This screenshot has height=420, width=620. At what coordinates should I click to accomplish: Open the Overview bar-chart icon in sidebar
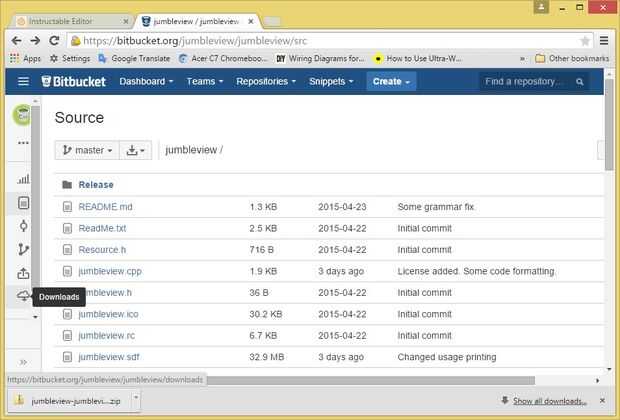point(23,180)
